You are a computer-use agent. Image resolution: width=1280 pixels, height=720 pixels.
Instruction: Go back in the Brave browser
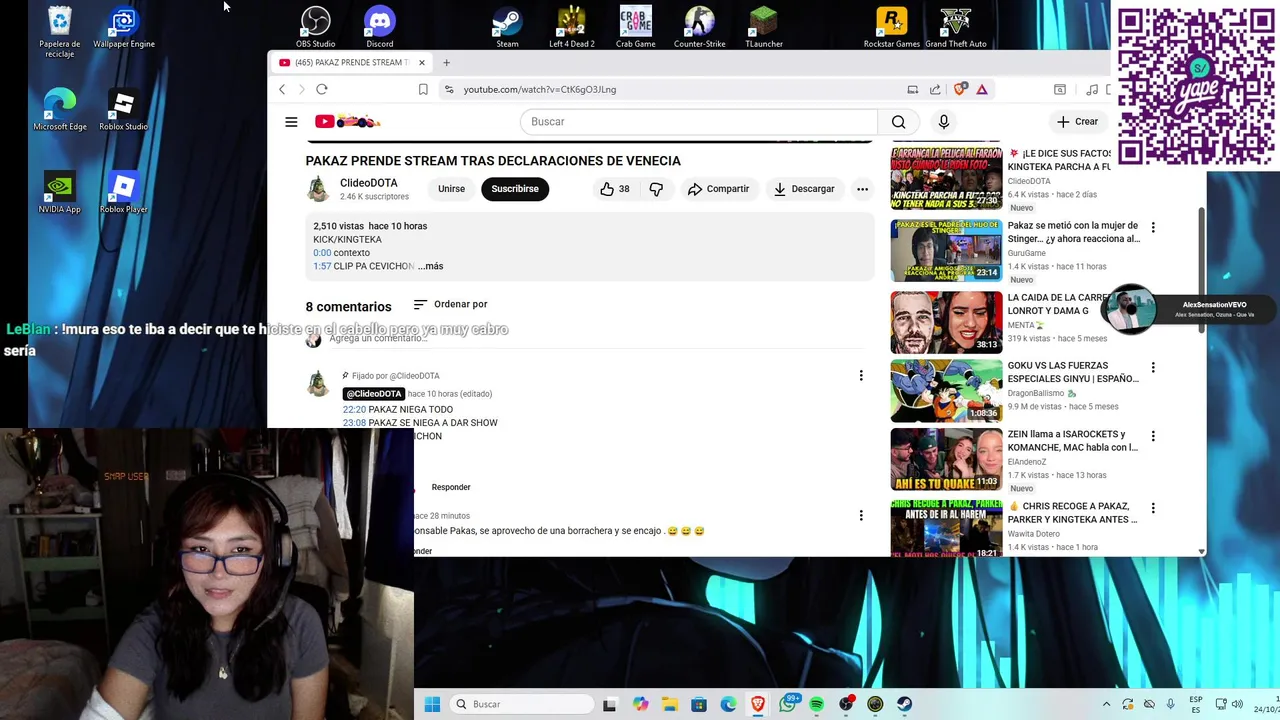282,89
